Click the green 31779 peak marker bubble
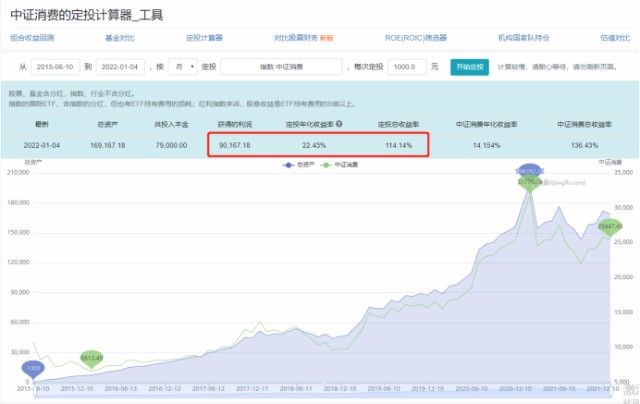640x404 pixels. (x=529, y=183)
